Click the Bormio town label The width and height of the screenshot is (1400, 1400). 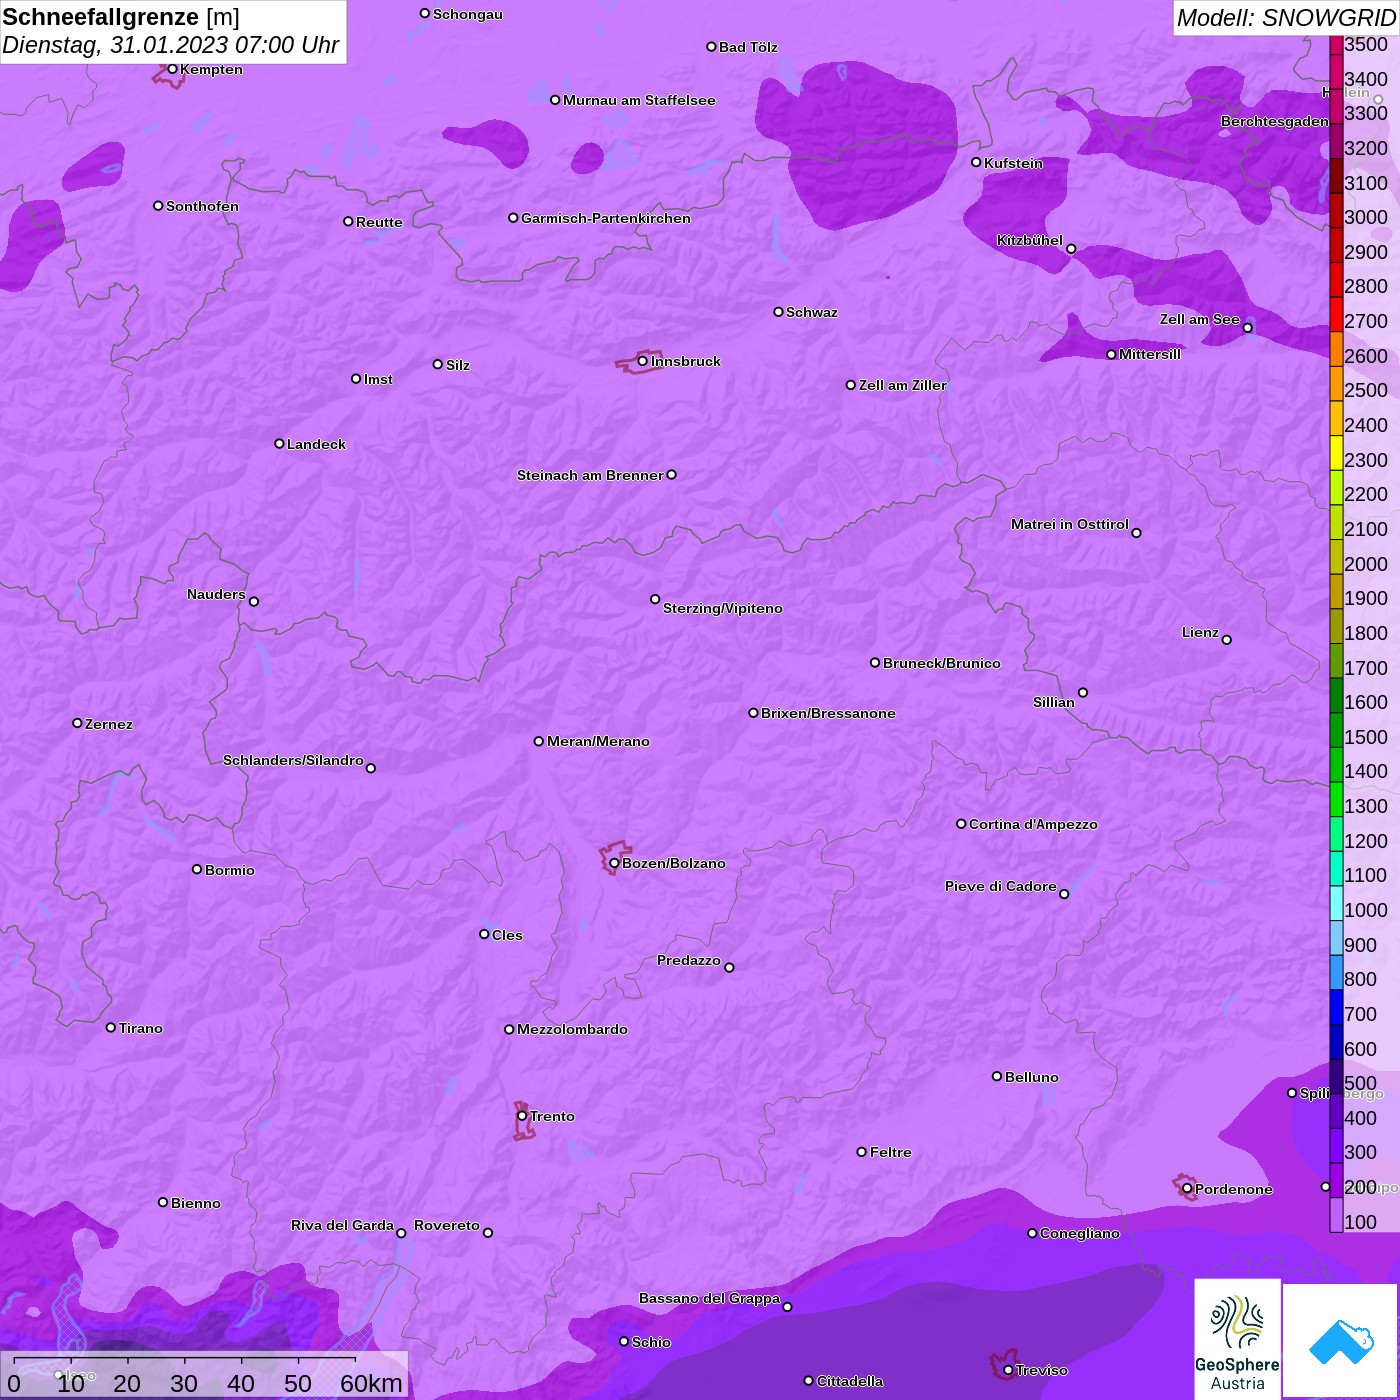229,870
